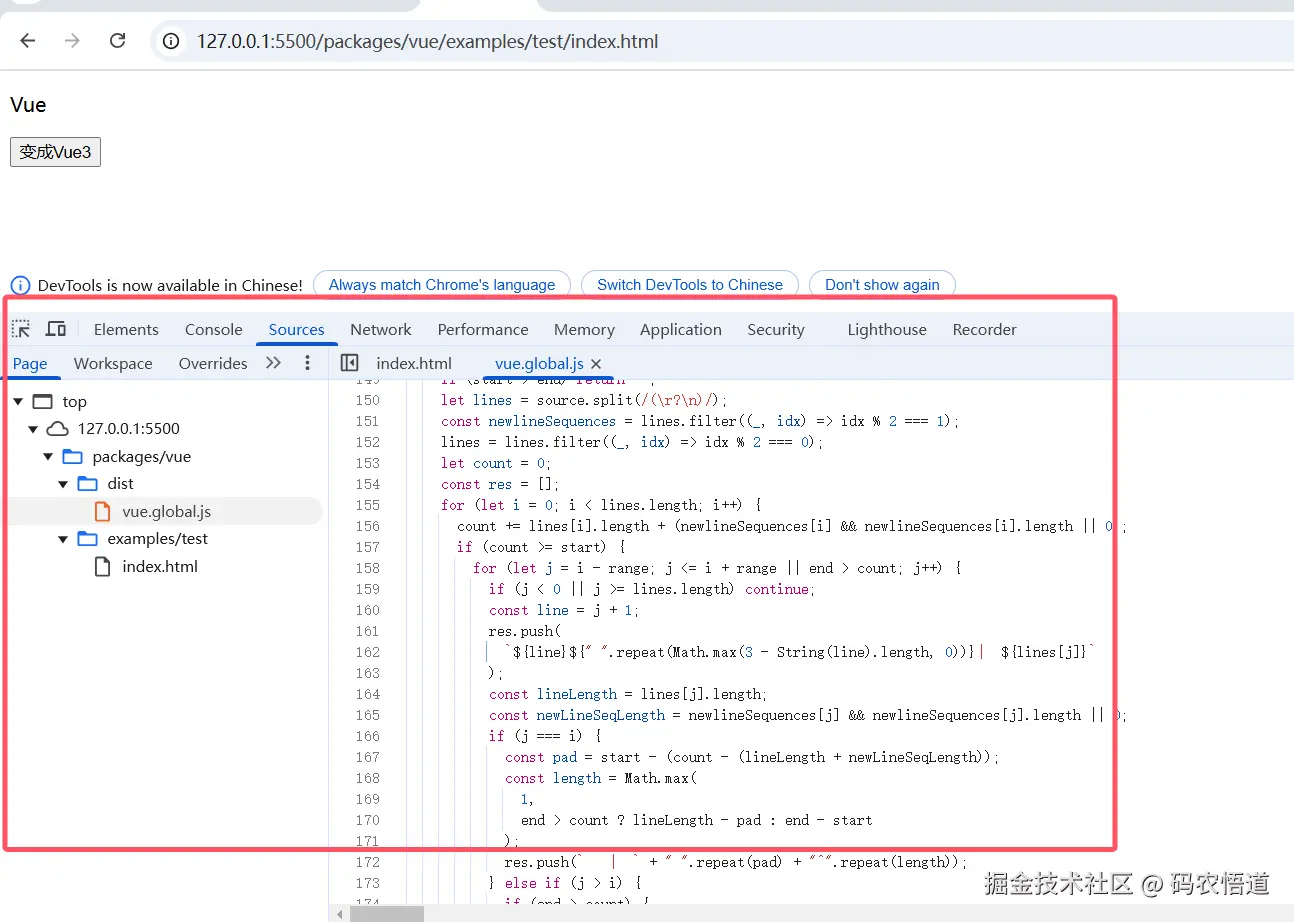Close the vue.global.js editor tab
The image size is (1294, 922).
[597, 364]
